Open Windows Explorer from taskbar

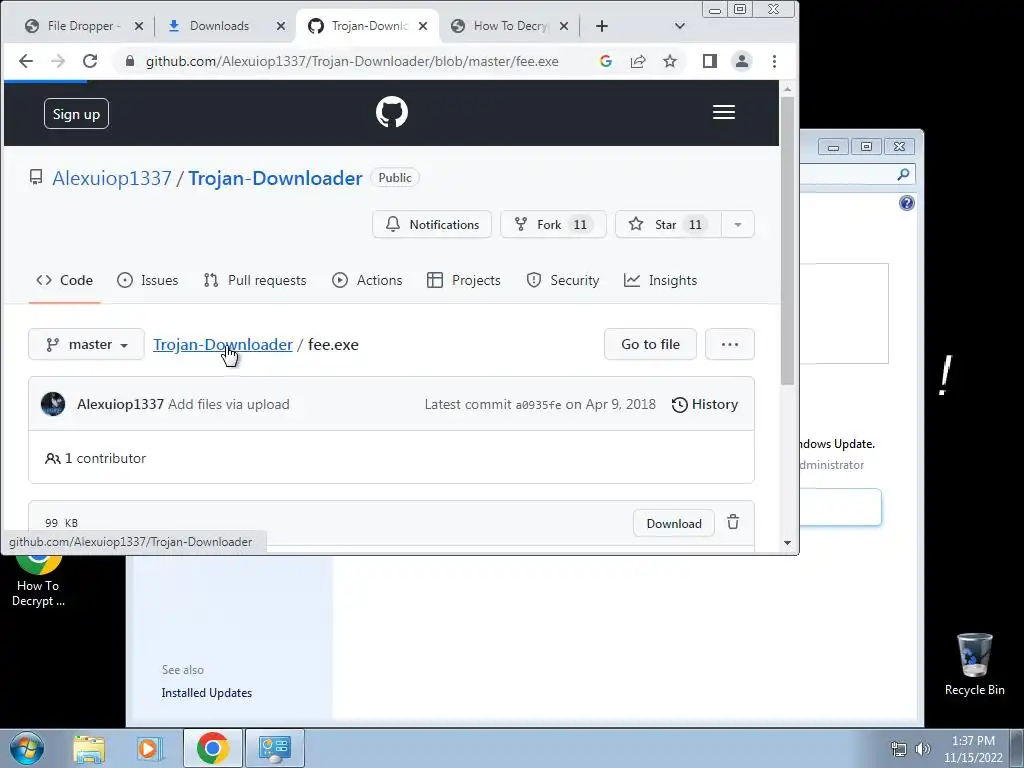click(x=89, y=748)
